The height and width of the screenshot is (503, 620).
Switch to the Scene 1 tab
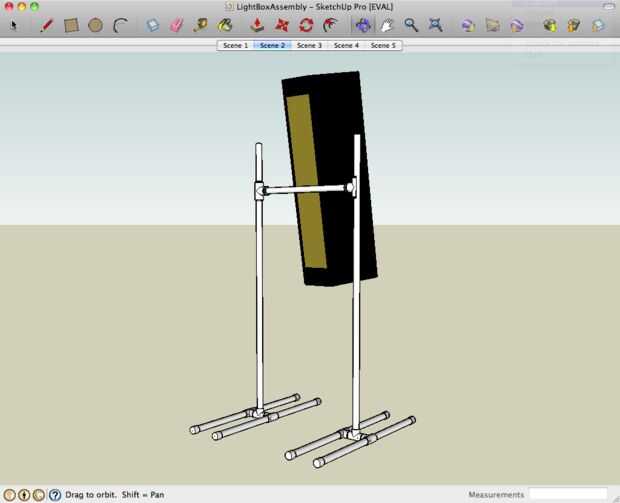pos(235,45)
